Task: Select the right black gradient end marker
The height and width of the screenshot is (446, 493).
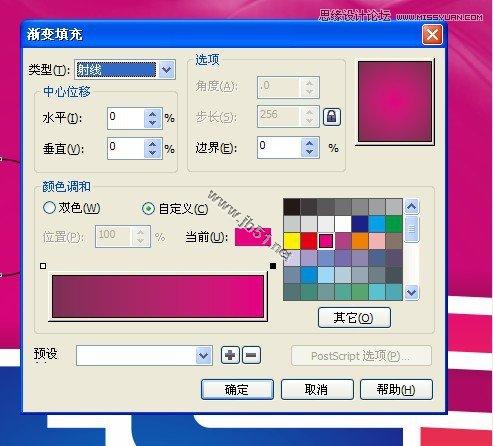Action: click(x=273, y=266)
